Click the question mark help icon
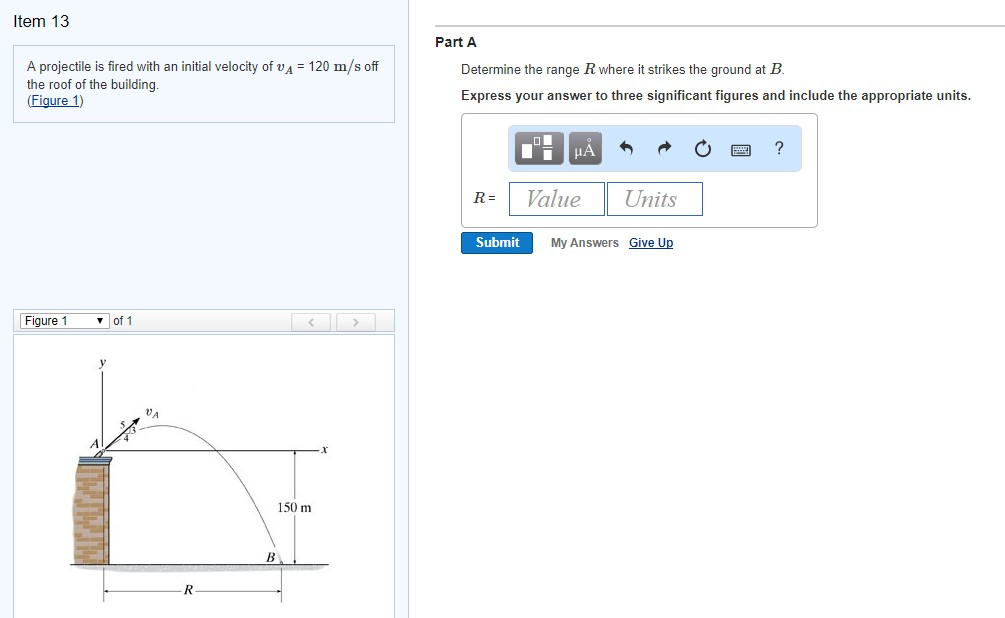1005x618 pixels. click(778, 148)
